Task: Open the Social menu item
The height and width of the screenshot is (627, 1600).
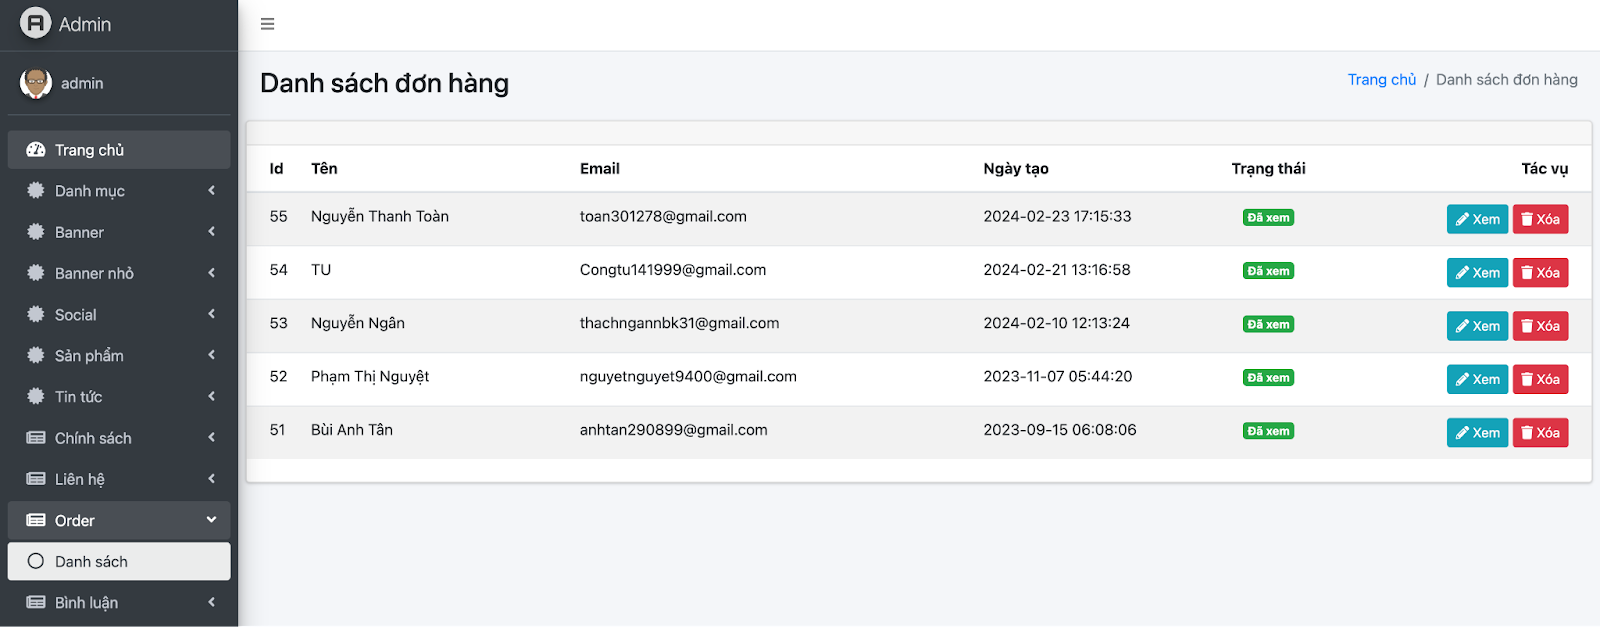Action: click(76, 315)
